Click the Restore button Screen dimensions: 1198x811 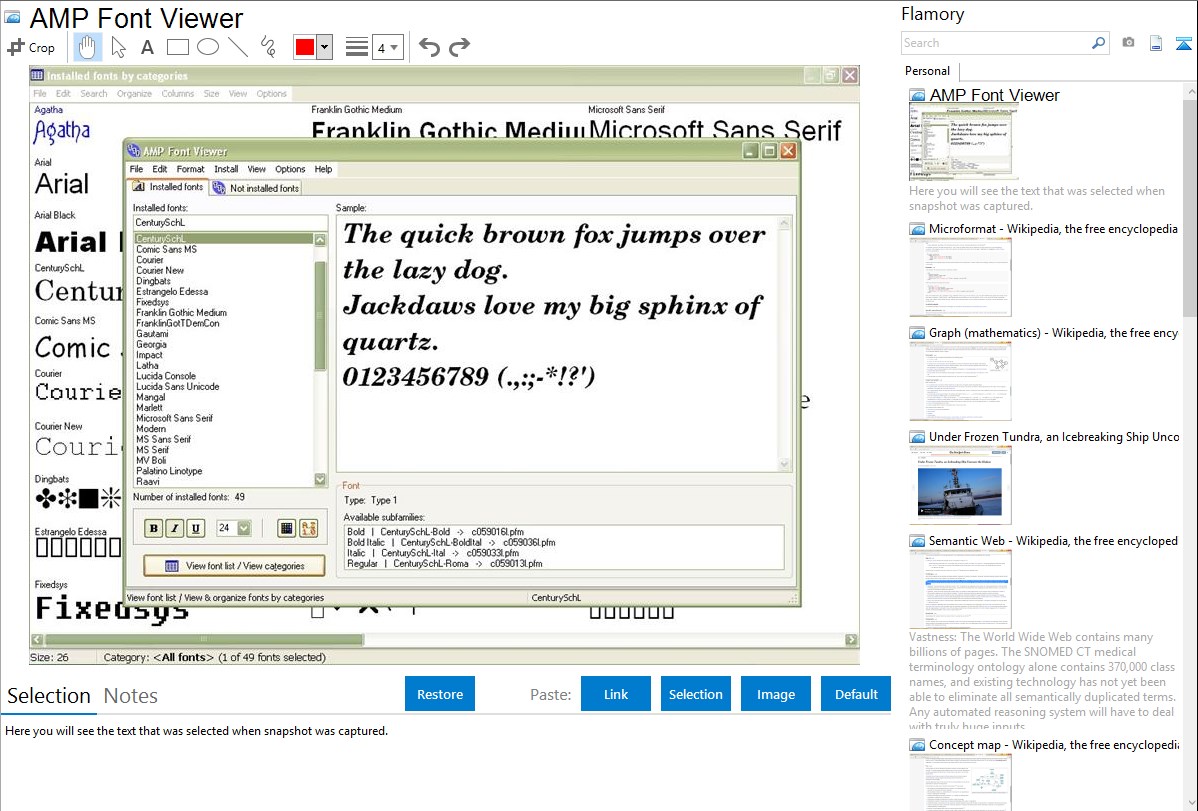click(x=440, y=694)
